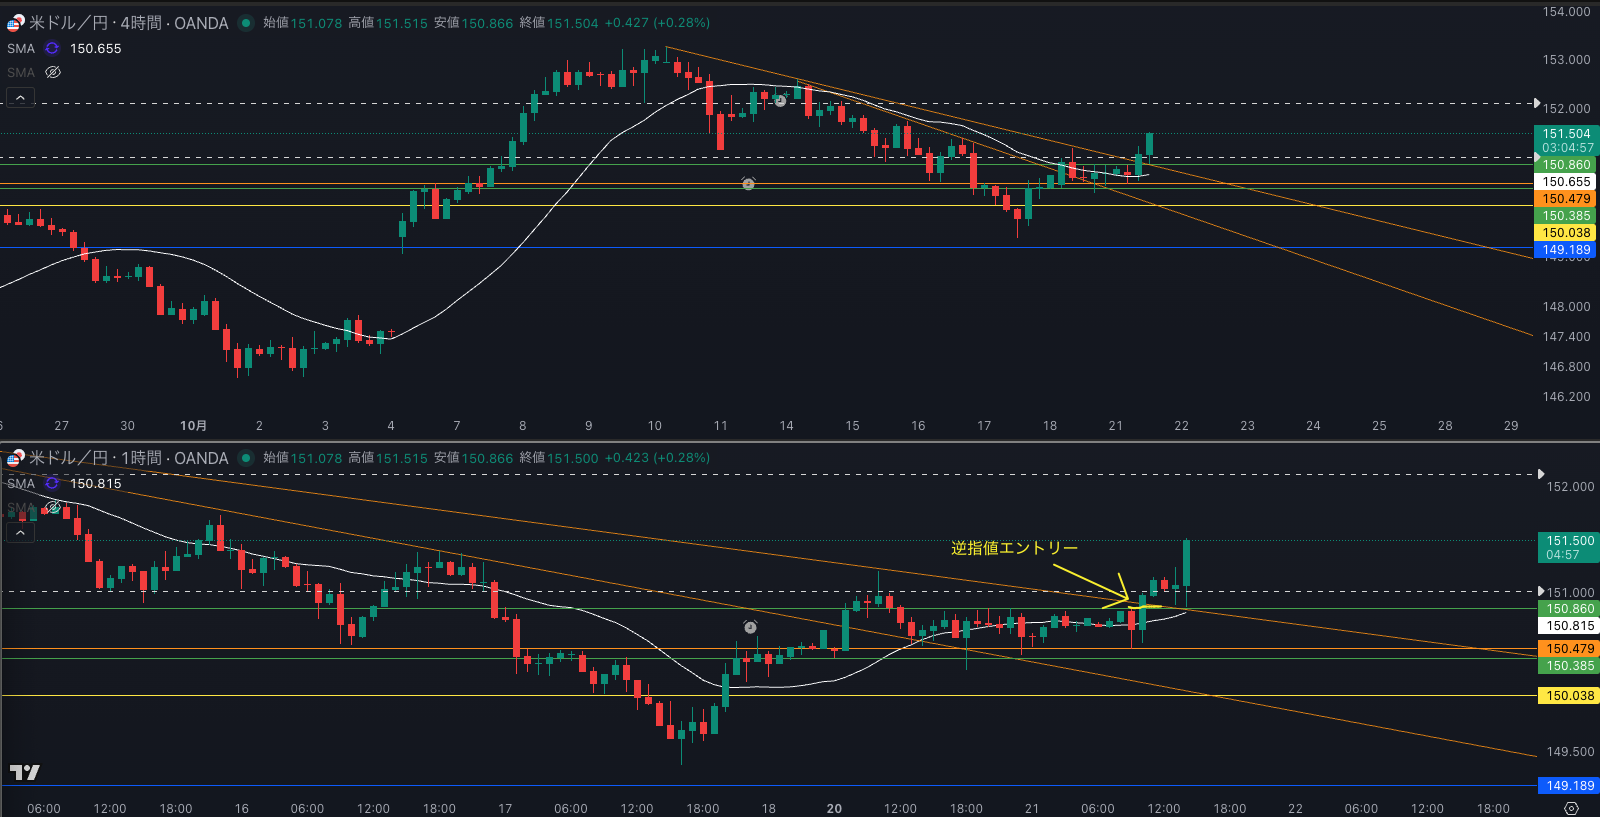
Task: Click the blue 149.189 price label on top chart
Action: point(1566,250)
